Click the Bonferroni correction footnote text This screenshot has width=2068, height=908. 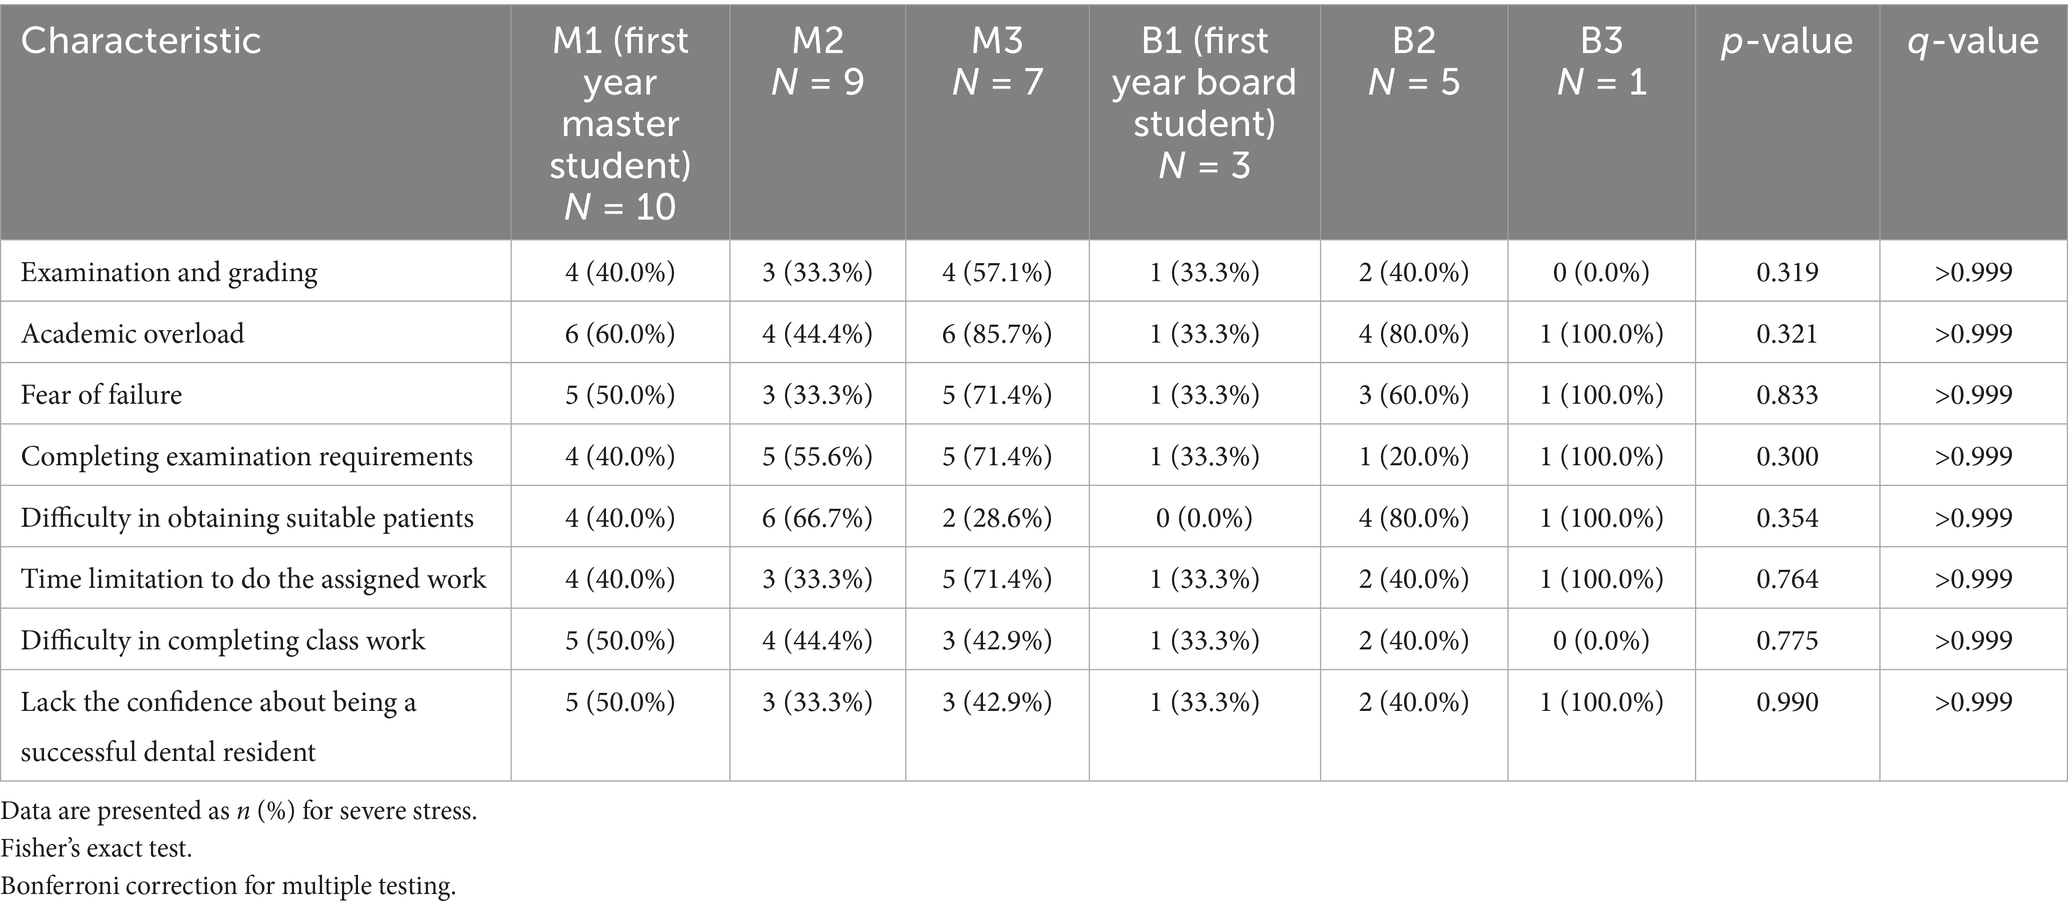coord(228,886)
